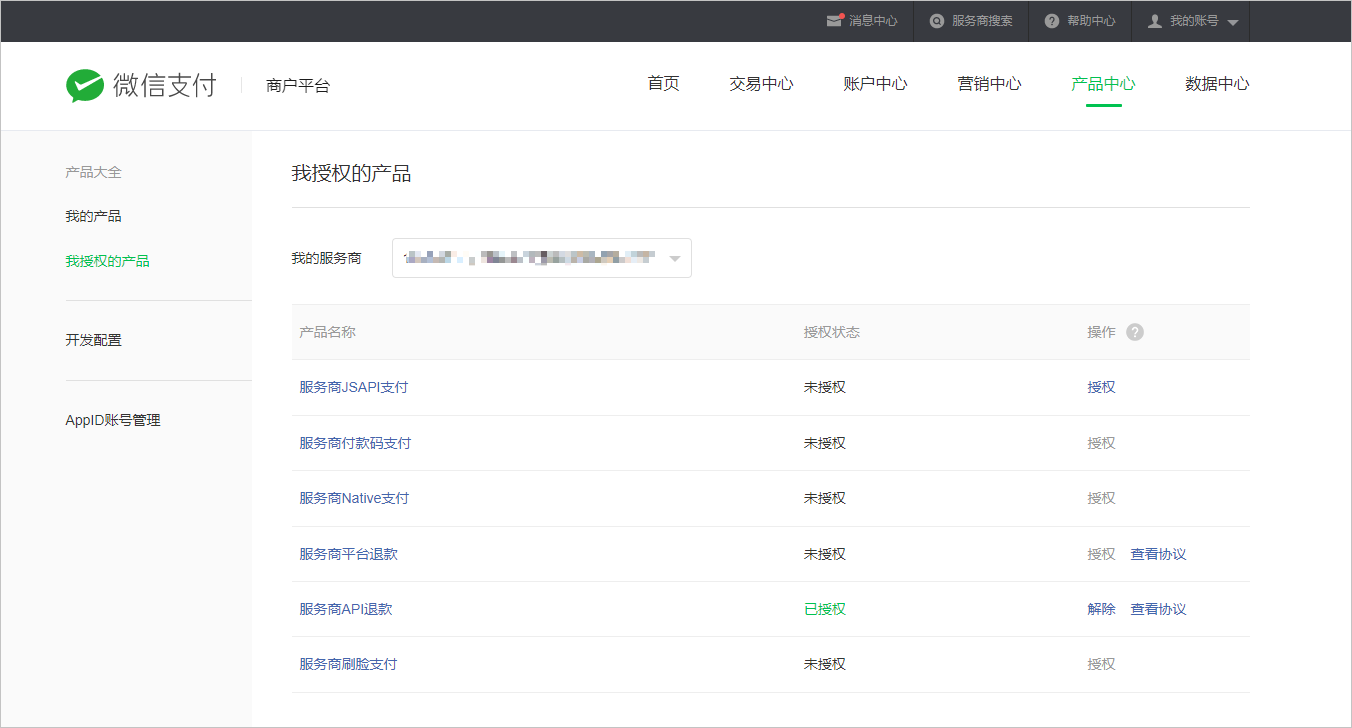Open the 服务商付款码支付 product link
Image resolution: width=1352 pixels, height=728 pixels.
tap(355, 443)
